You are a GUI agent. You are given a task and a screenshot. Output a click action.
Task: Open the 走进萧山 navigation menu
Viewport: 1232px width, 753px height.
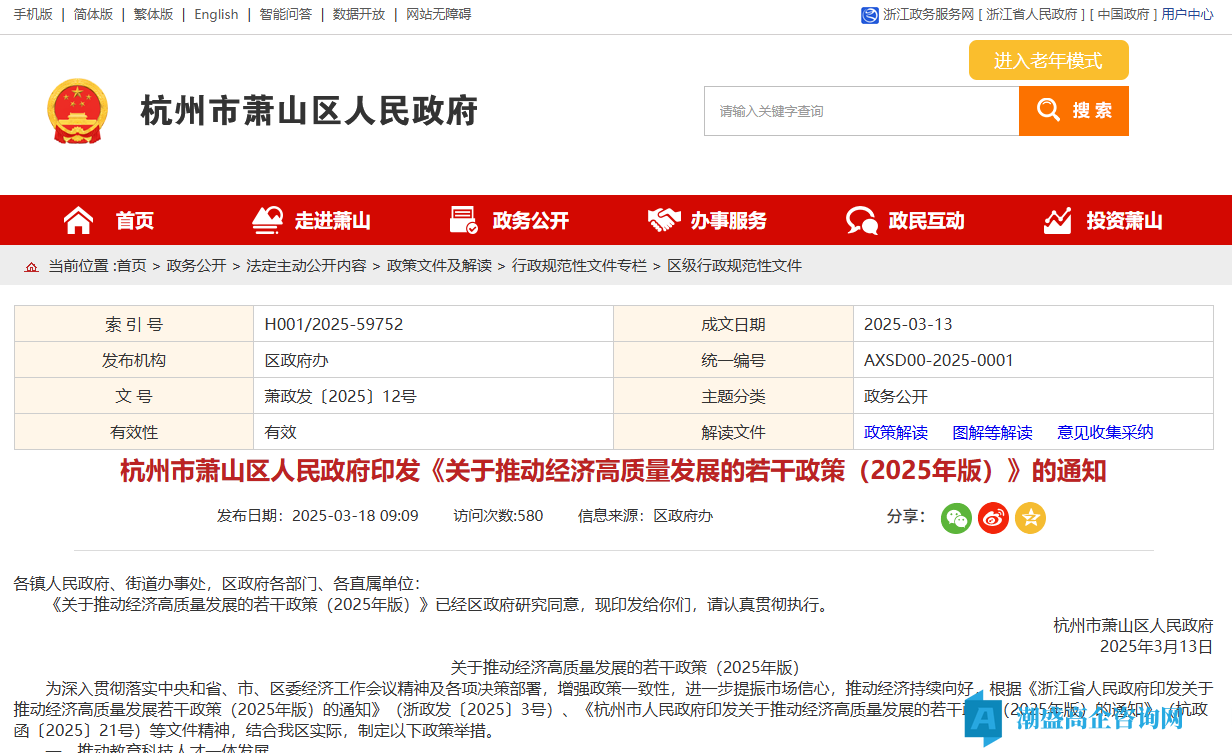click(x=332, y=221)
